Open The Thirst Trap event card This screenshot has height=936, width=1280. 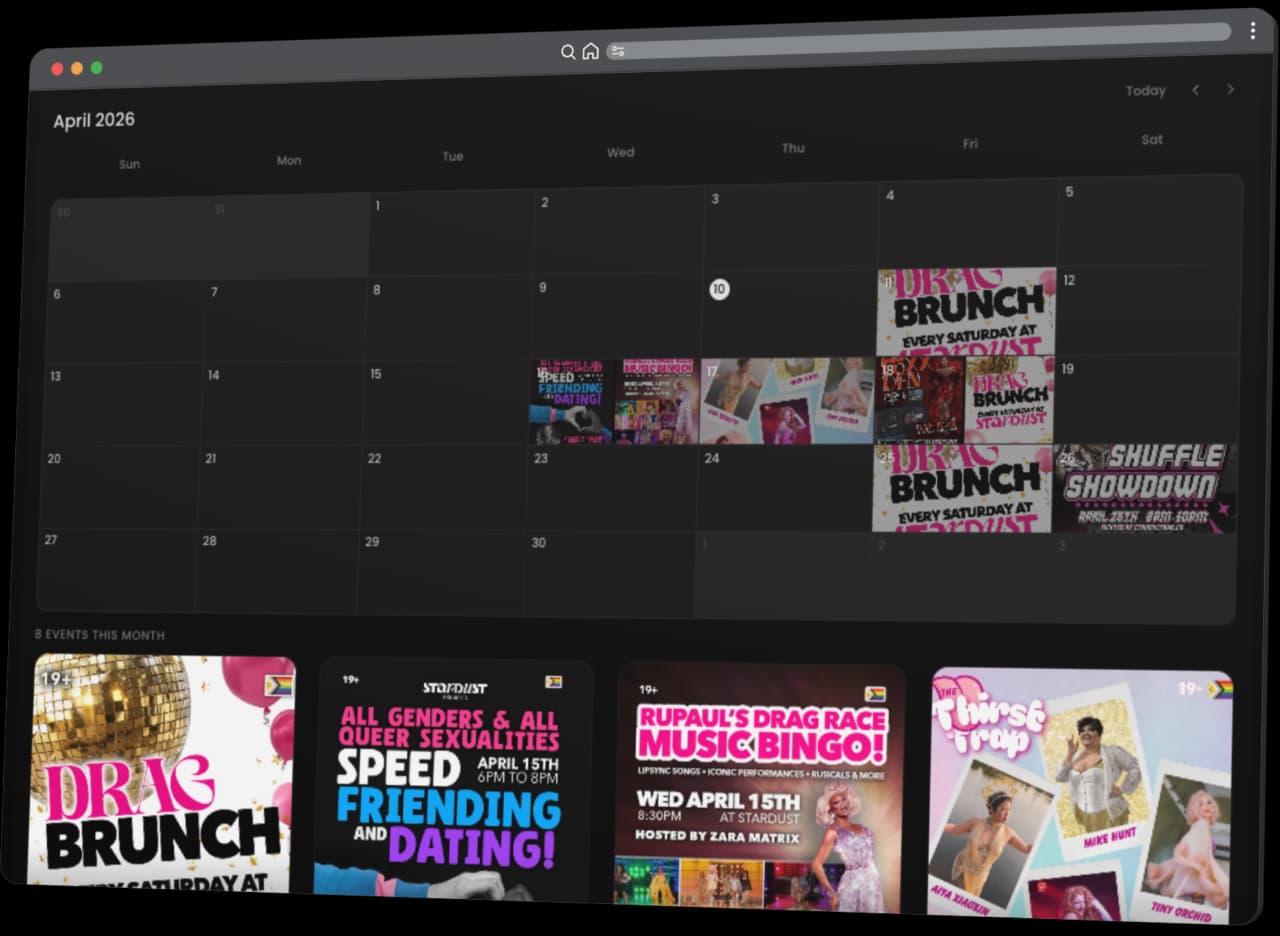click(1082, 790)
